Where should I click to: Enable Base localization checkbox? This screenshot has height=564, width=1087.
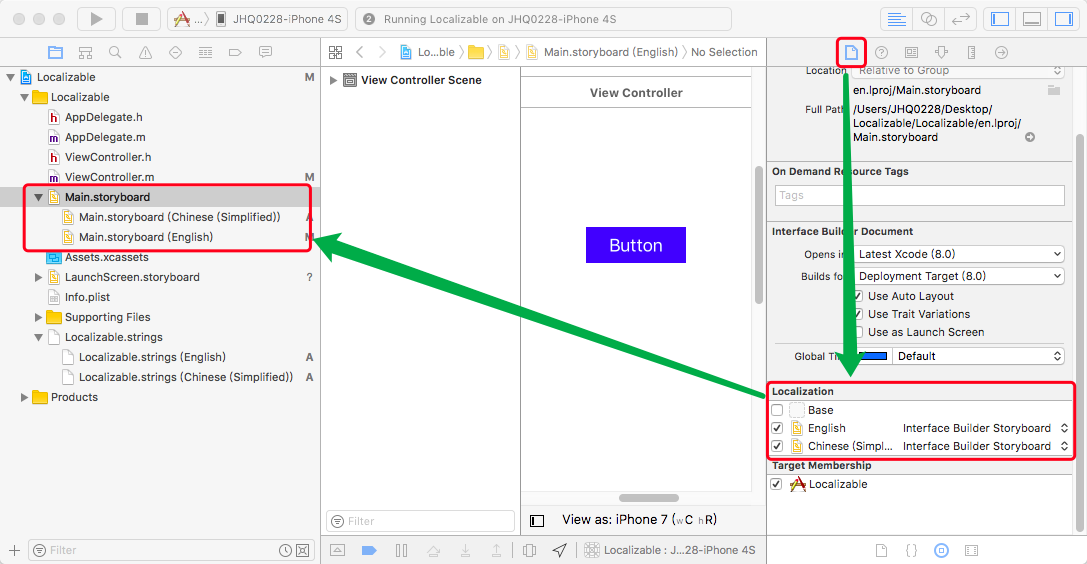tap(777, 410)
